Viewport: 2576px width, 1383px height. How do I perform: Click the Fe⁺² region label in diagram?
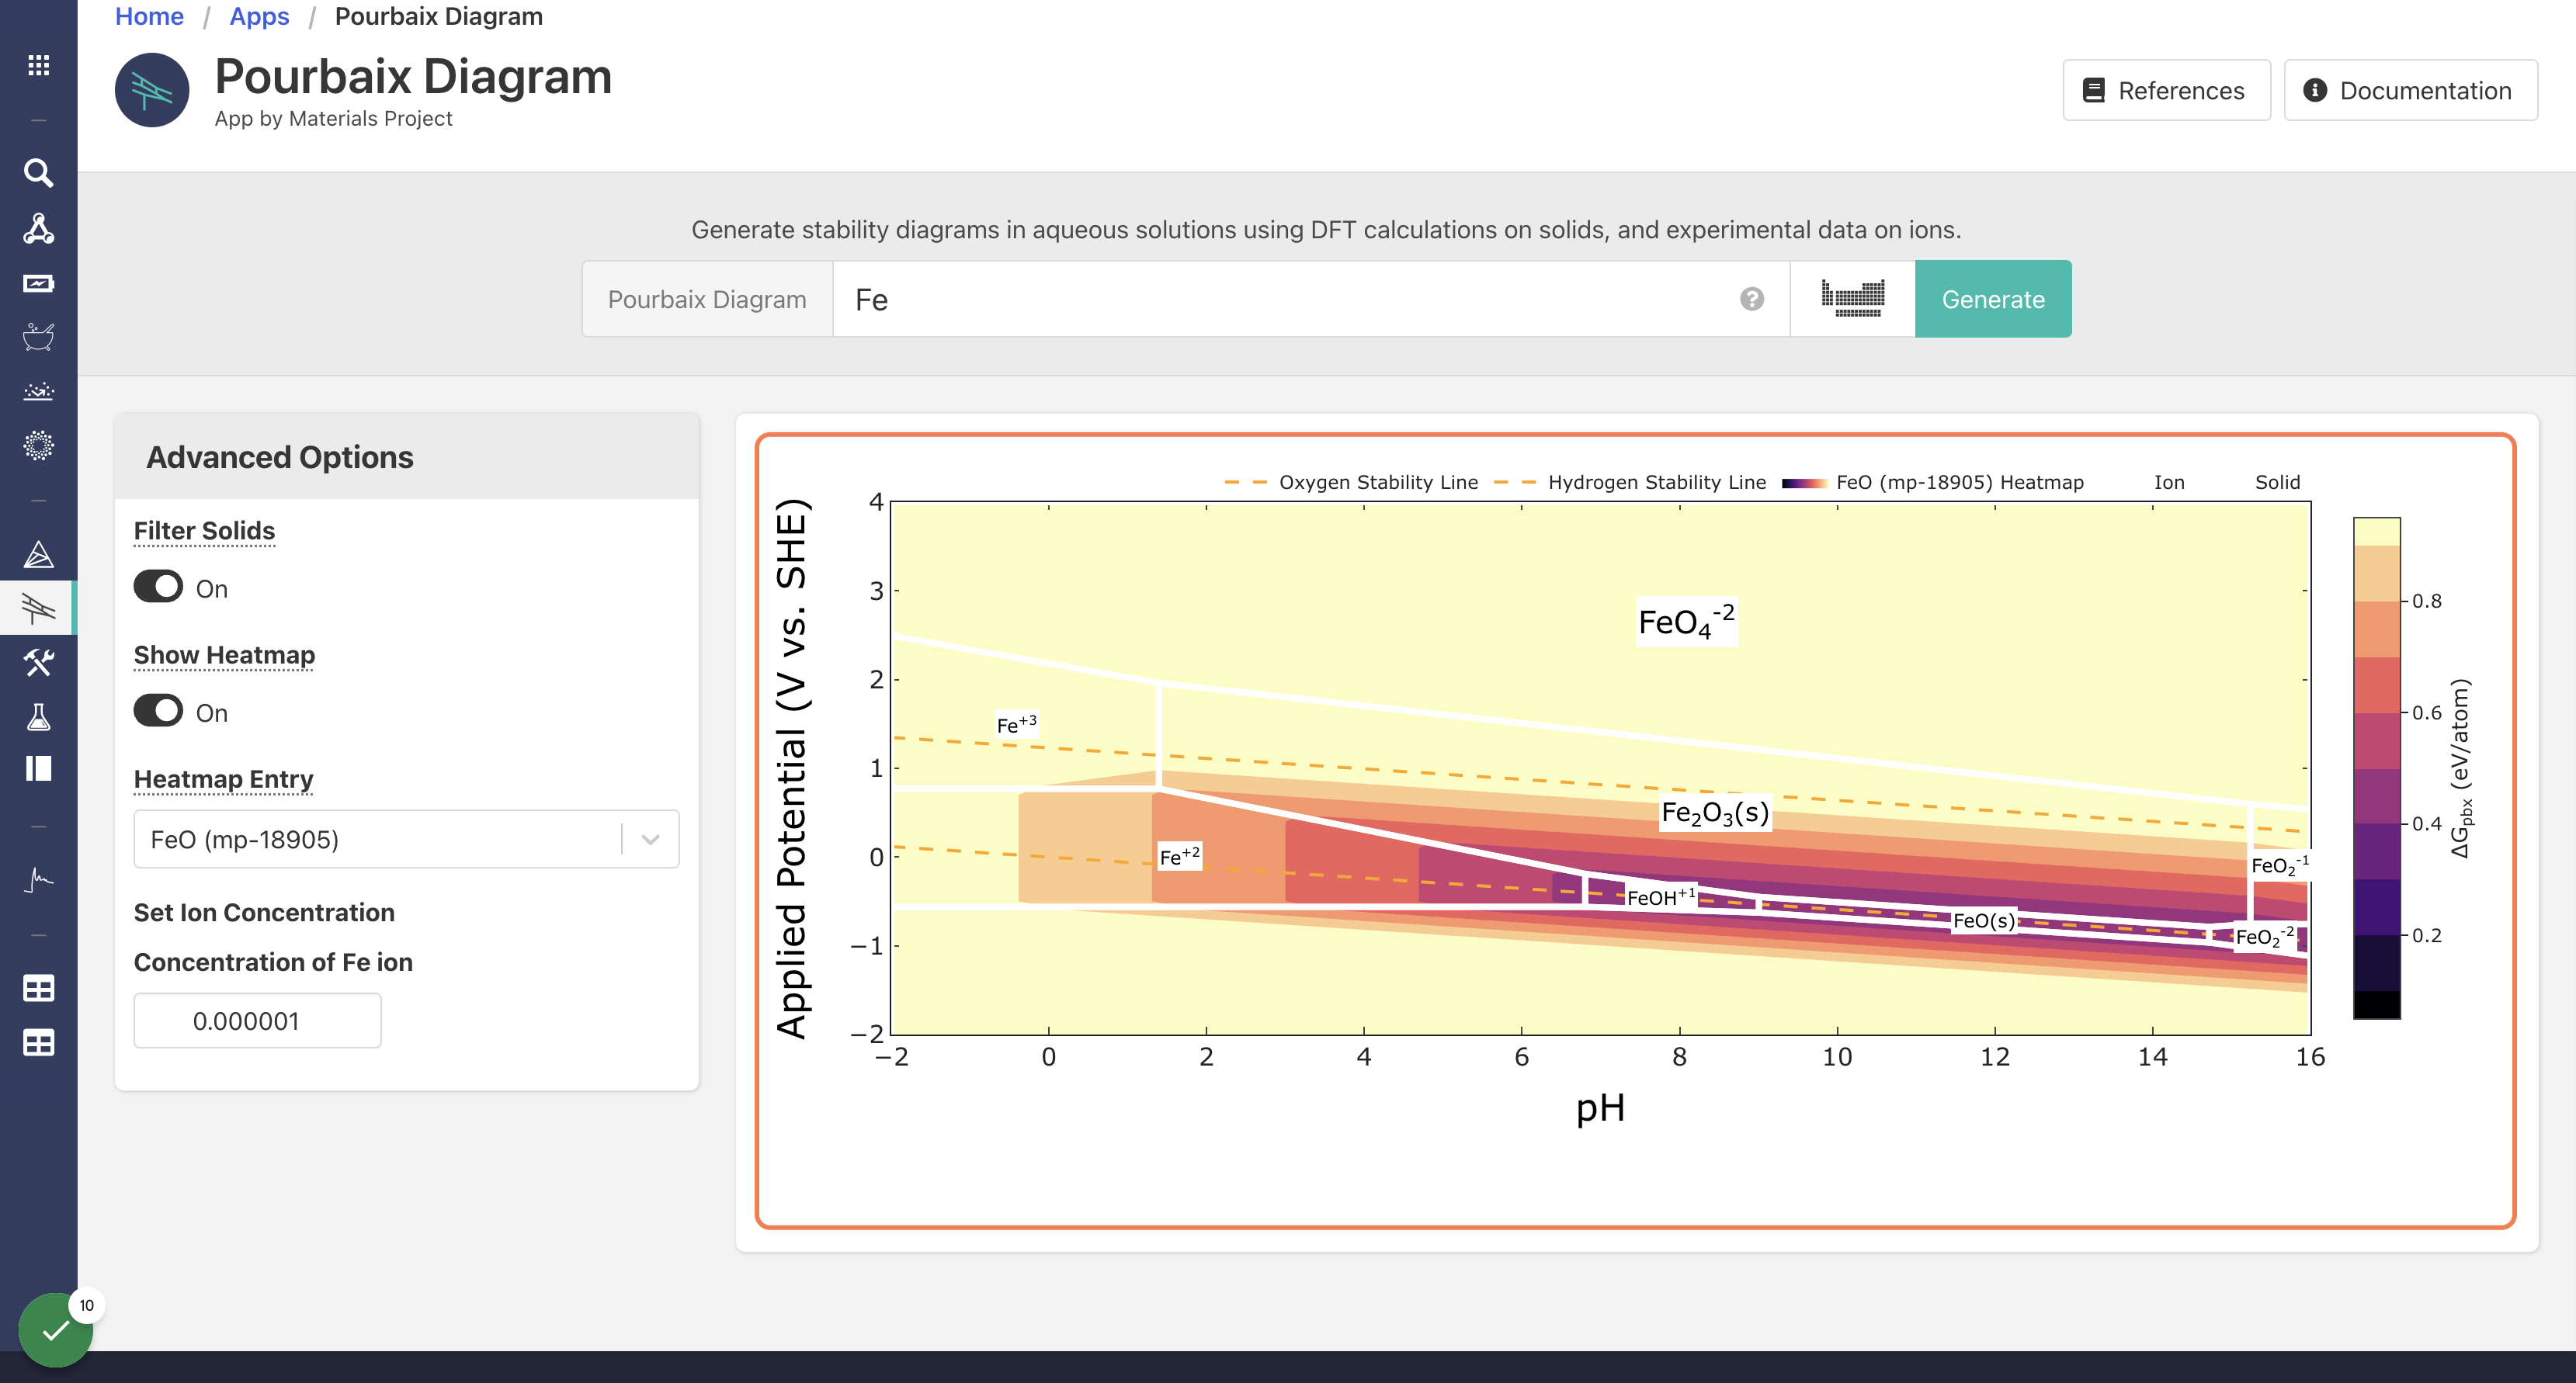point(1179,856)
